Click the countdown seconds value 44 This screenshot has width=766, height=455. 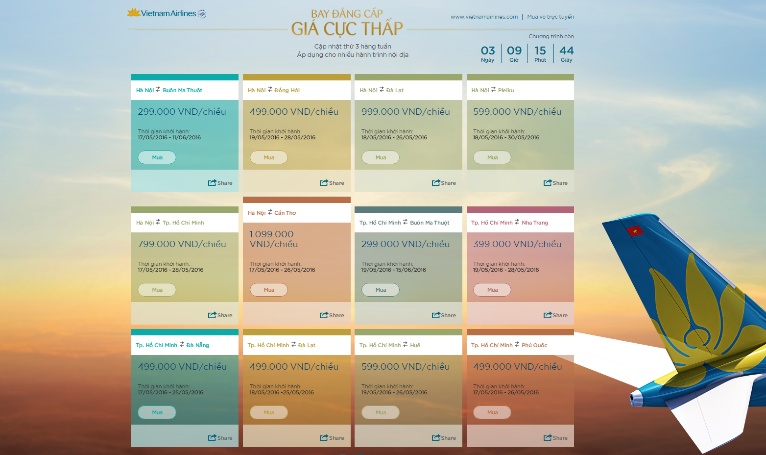pyautogui.click(x=566, y=50)
